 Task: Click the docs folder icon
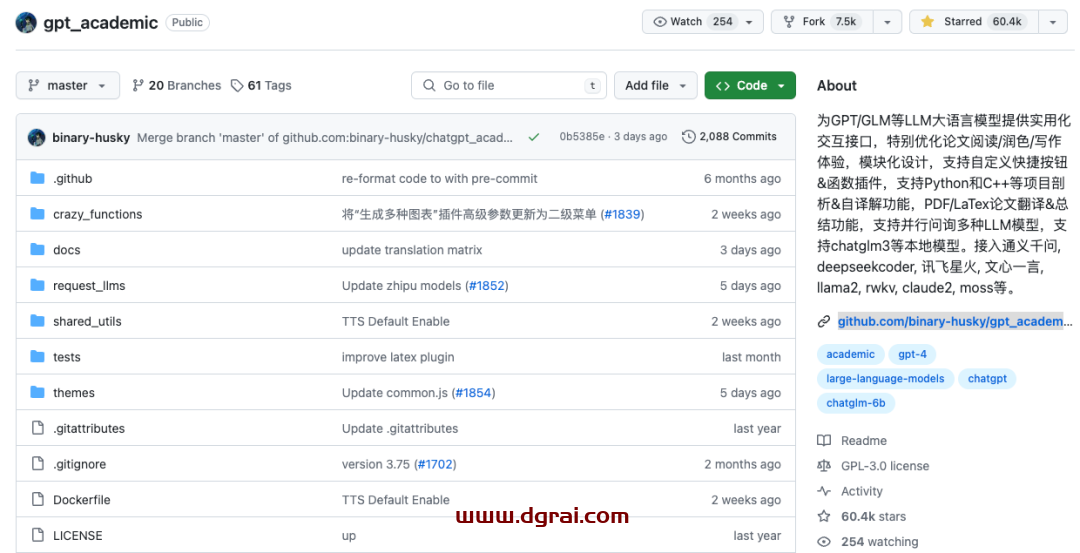coord(38,249)
